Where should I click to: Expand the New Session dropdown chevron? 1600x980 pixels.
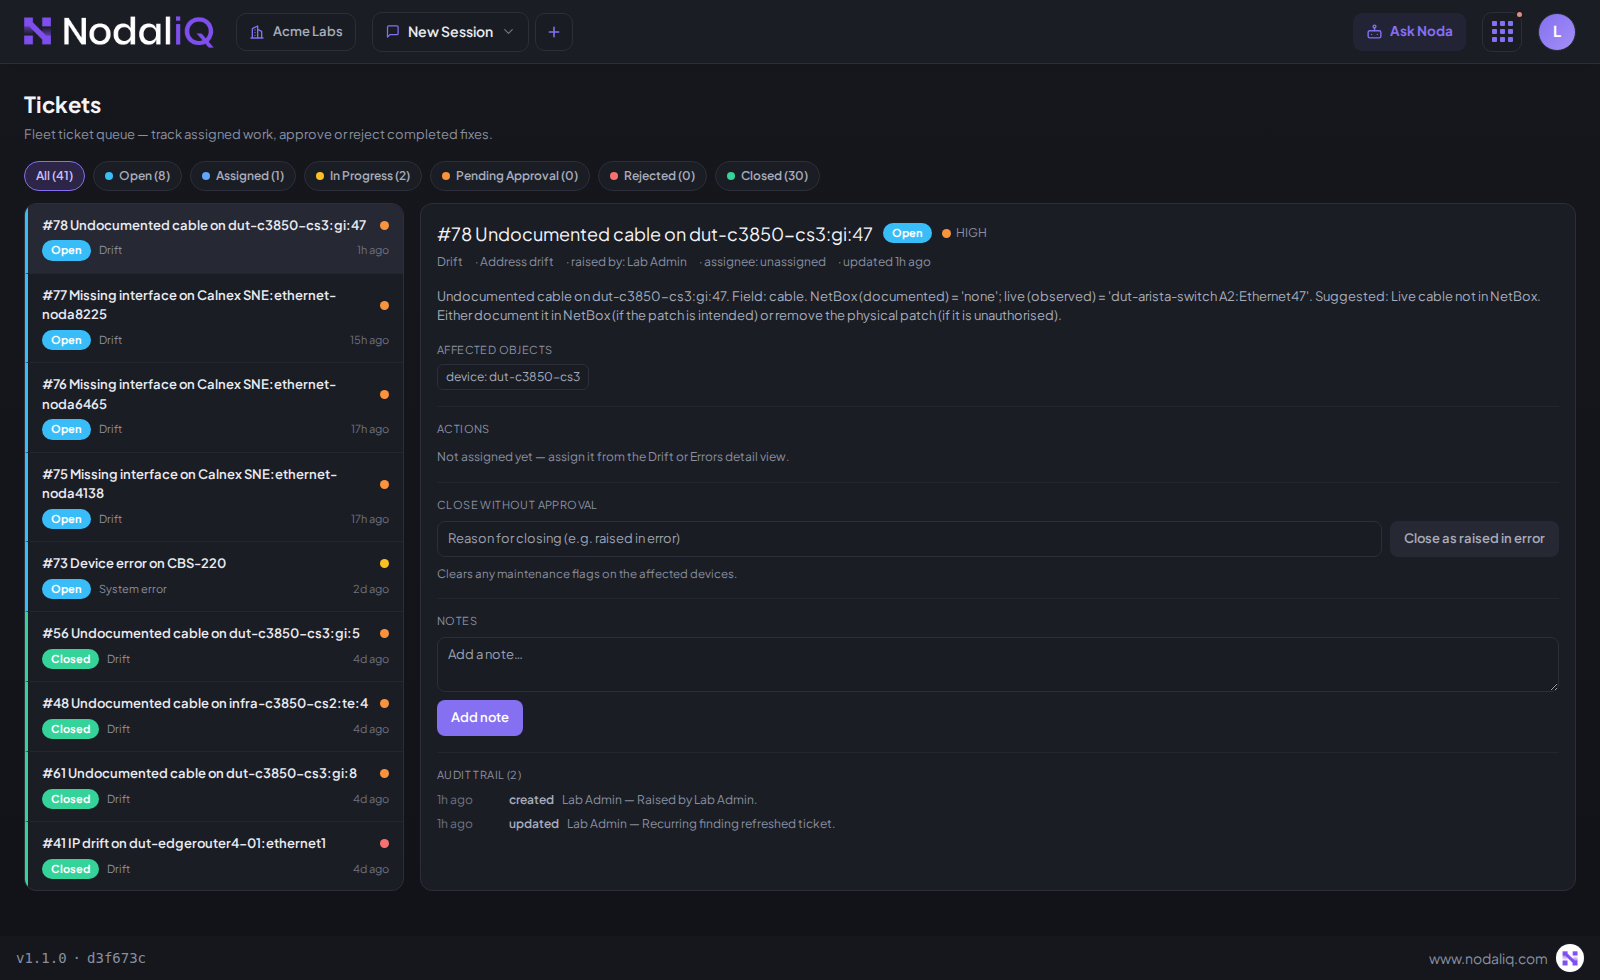tap(509, 32)
